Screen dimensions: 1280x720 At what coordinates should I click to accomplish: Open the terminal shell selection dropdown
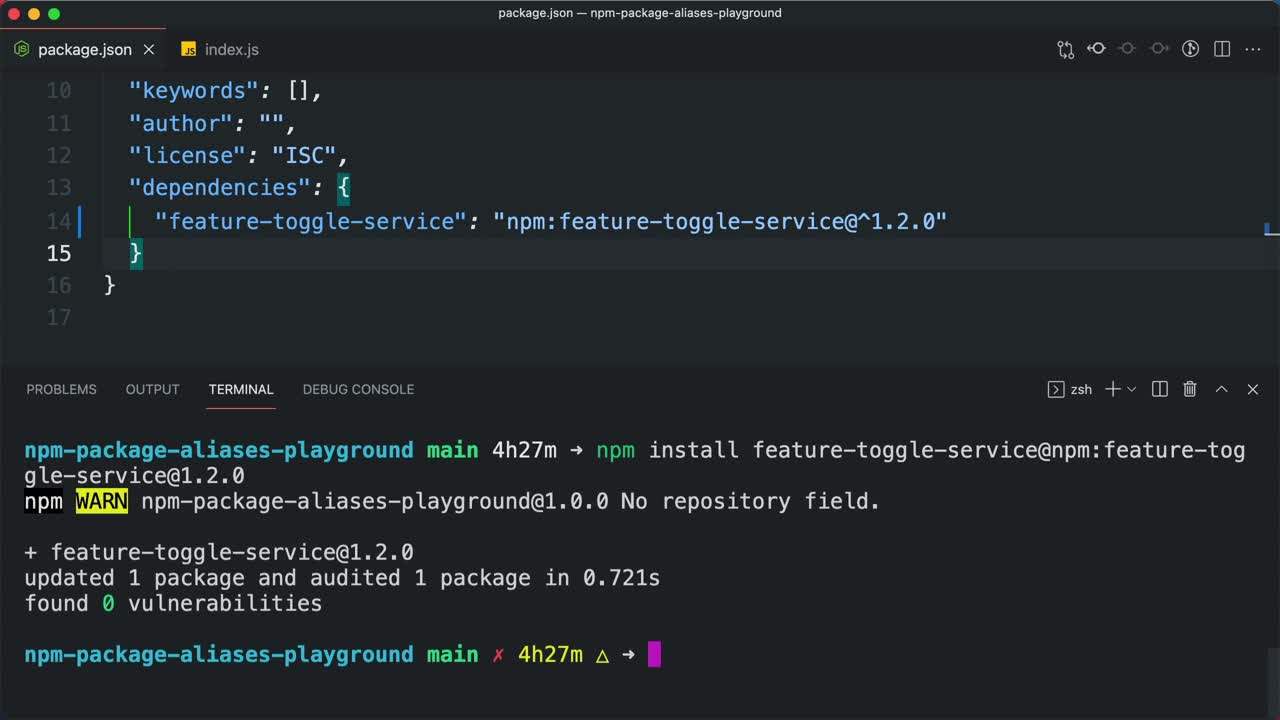(1131, 389)
